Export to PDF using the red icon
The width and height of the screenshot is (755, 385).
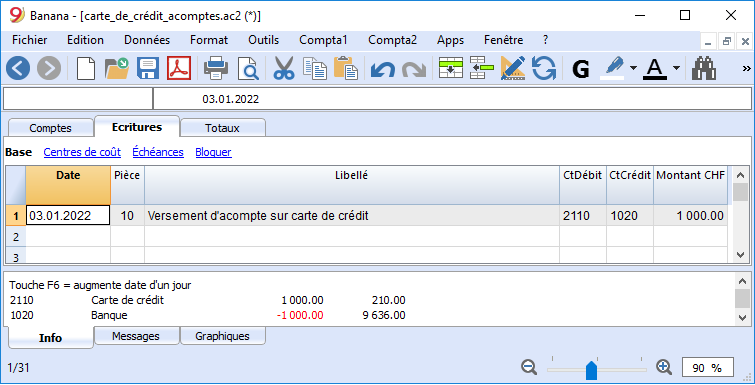pos(179,68)
